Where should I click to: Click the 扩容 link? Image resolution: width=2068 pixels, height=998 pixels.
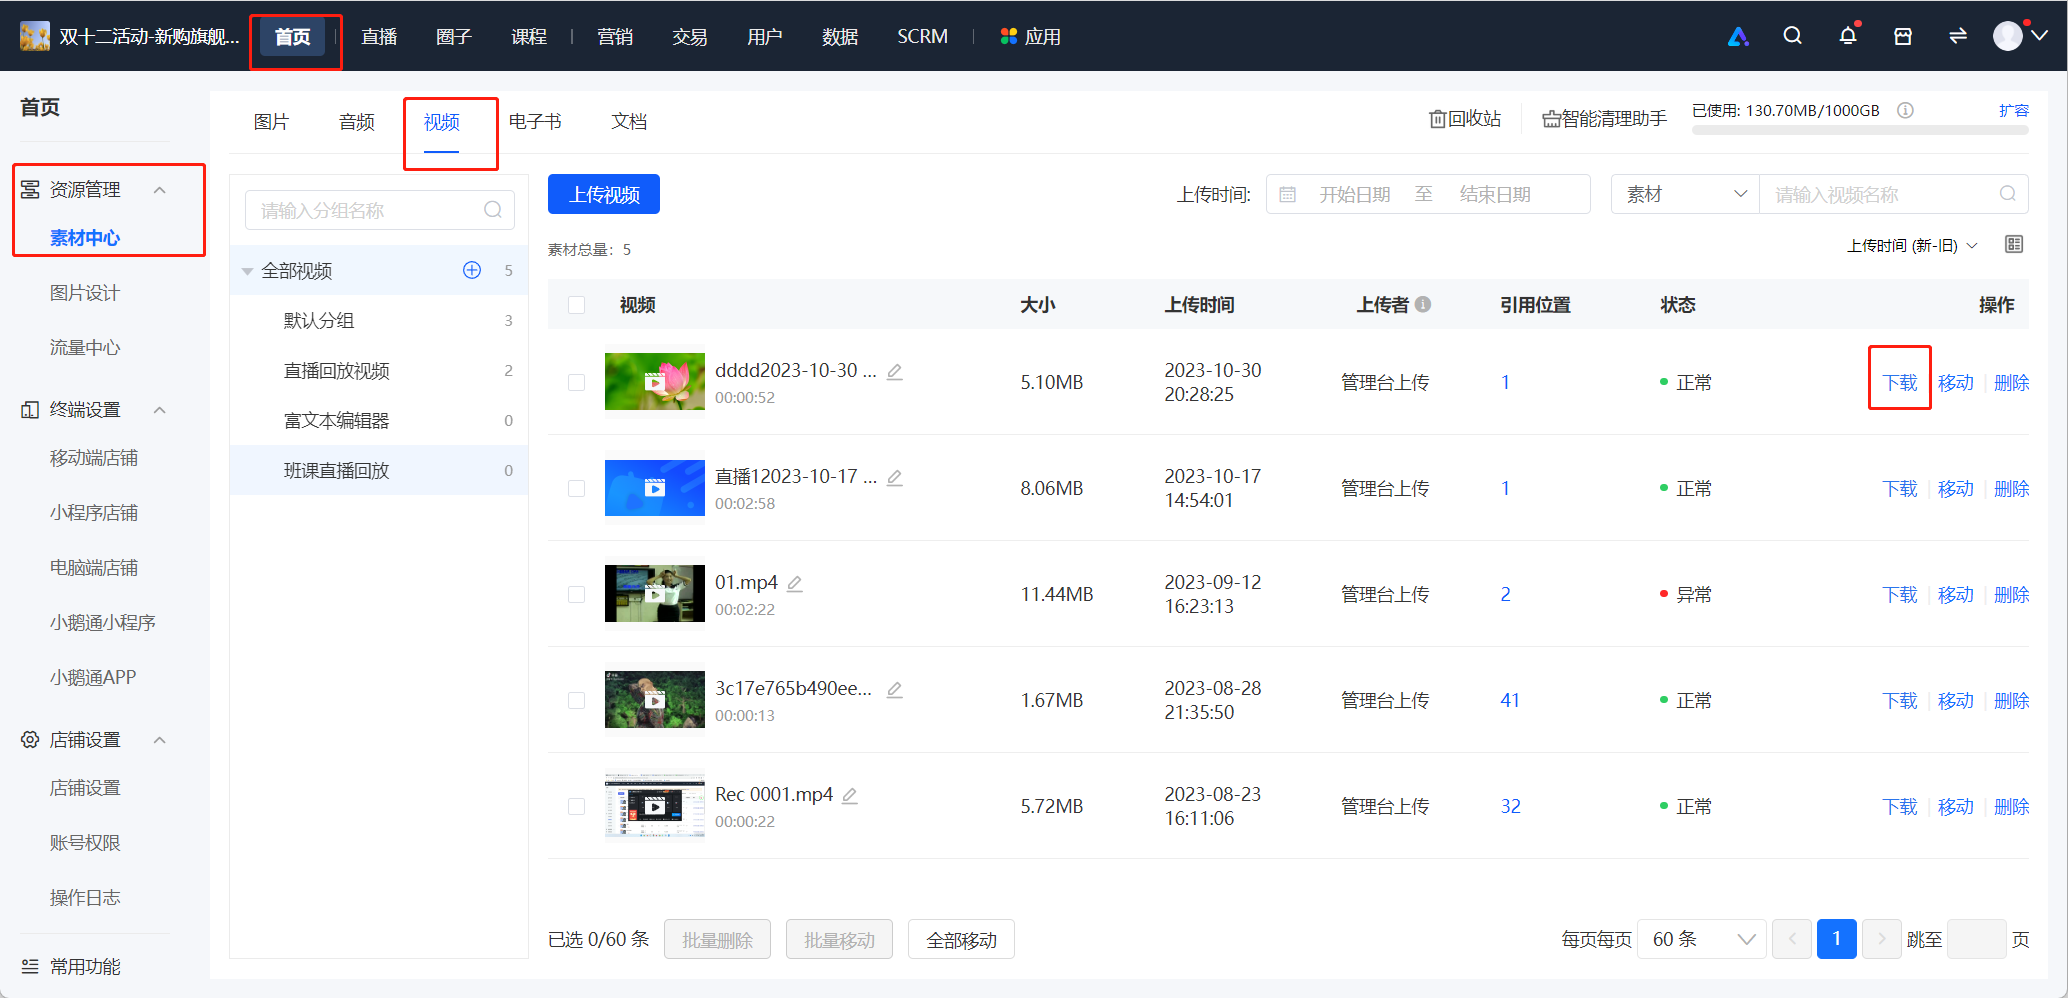click(2013, 110)
